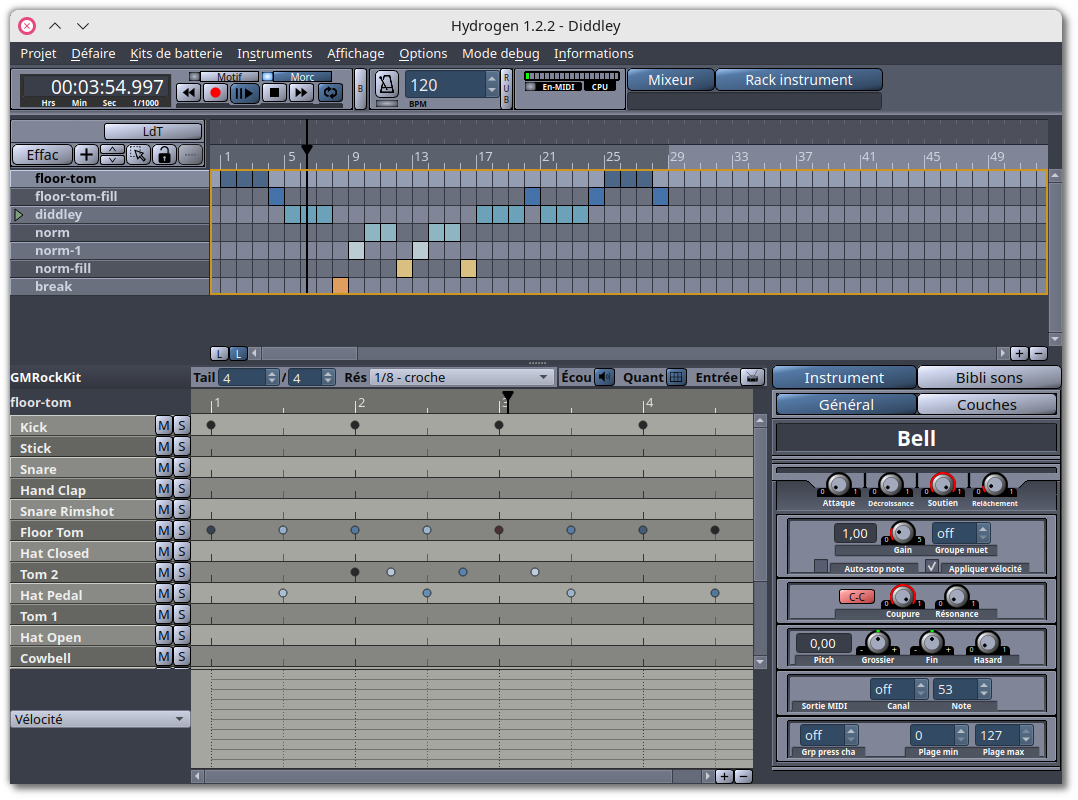Open the Rés resolution dropdown
The height and width of the screenshot is (800, 1078).
[x=461, y=377]
